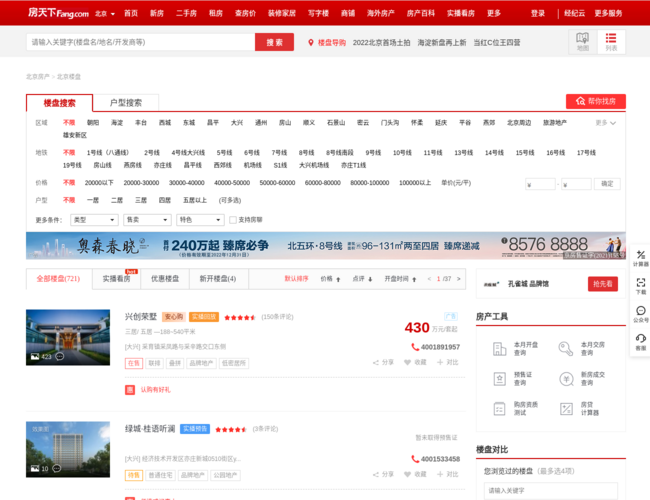Sort listings by 开盘时间

pyautogui.click(x=400, y=279)
